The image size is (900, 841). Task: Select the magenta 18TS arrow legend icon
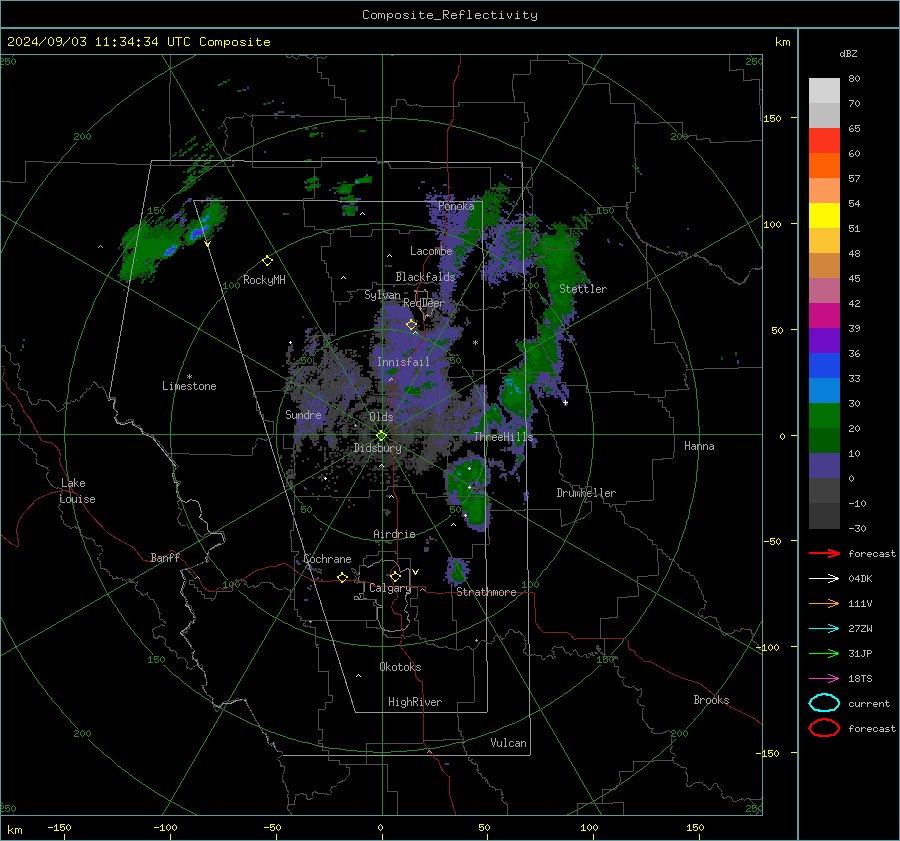(824, 679)
